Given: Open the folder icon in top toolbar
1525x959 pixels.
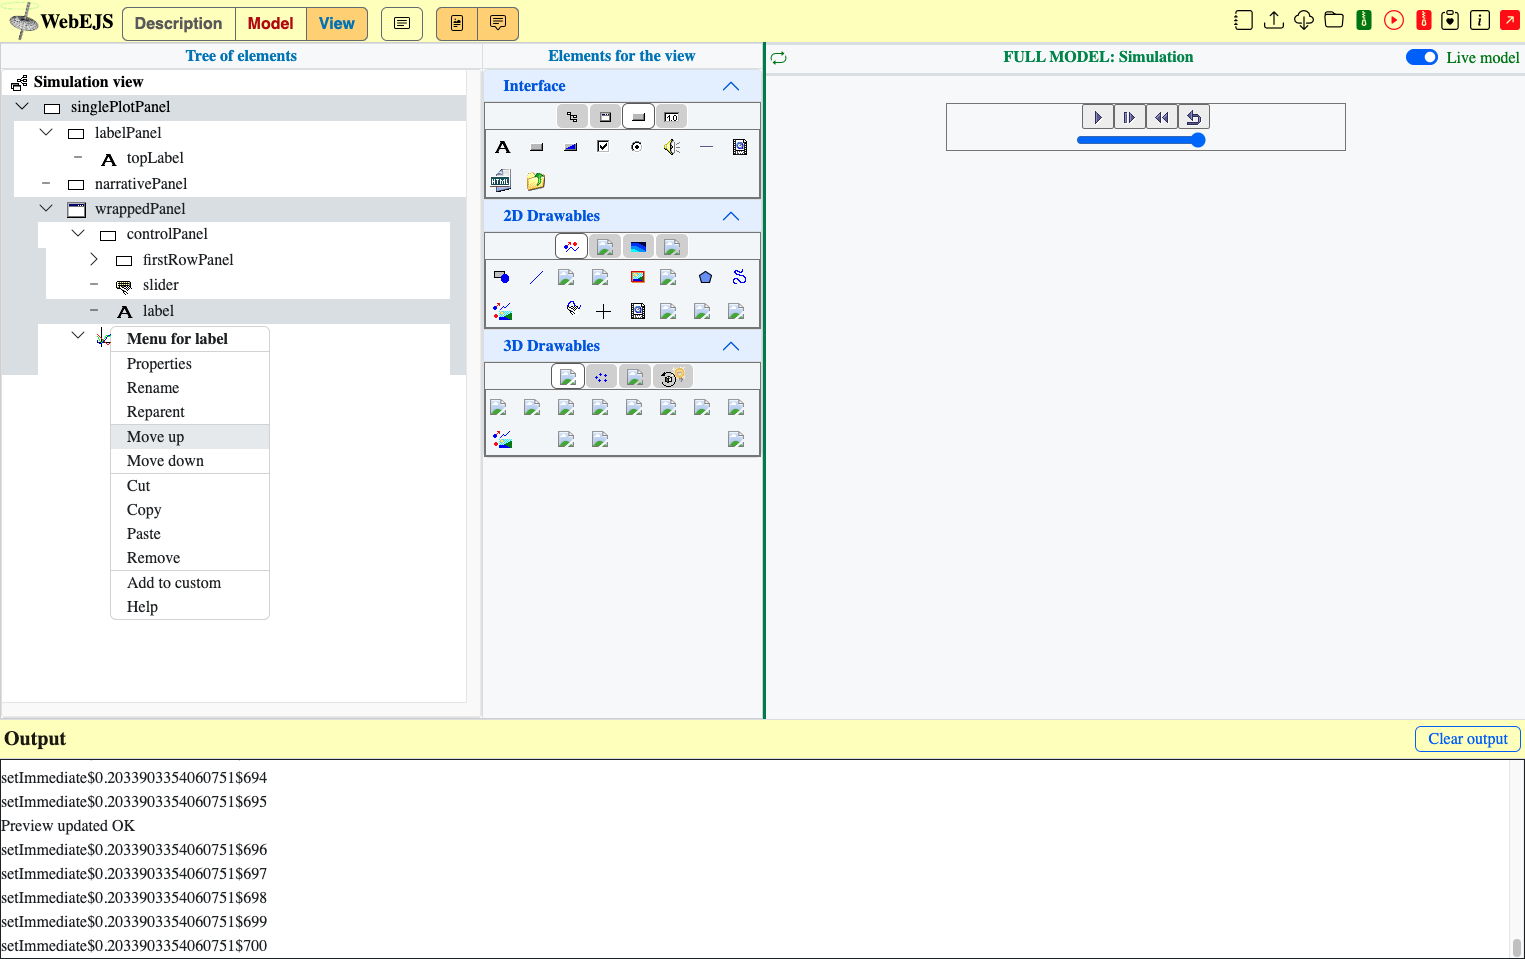Looking at the screenshot, I should [1334, 20].
